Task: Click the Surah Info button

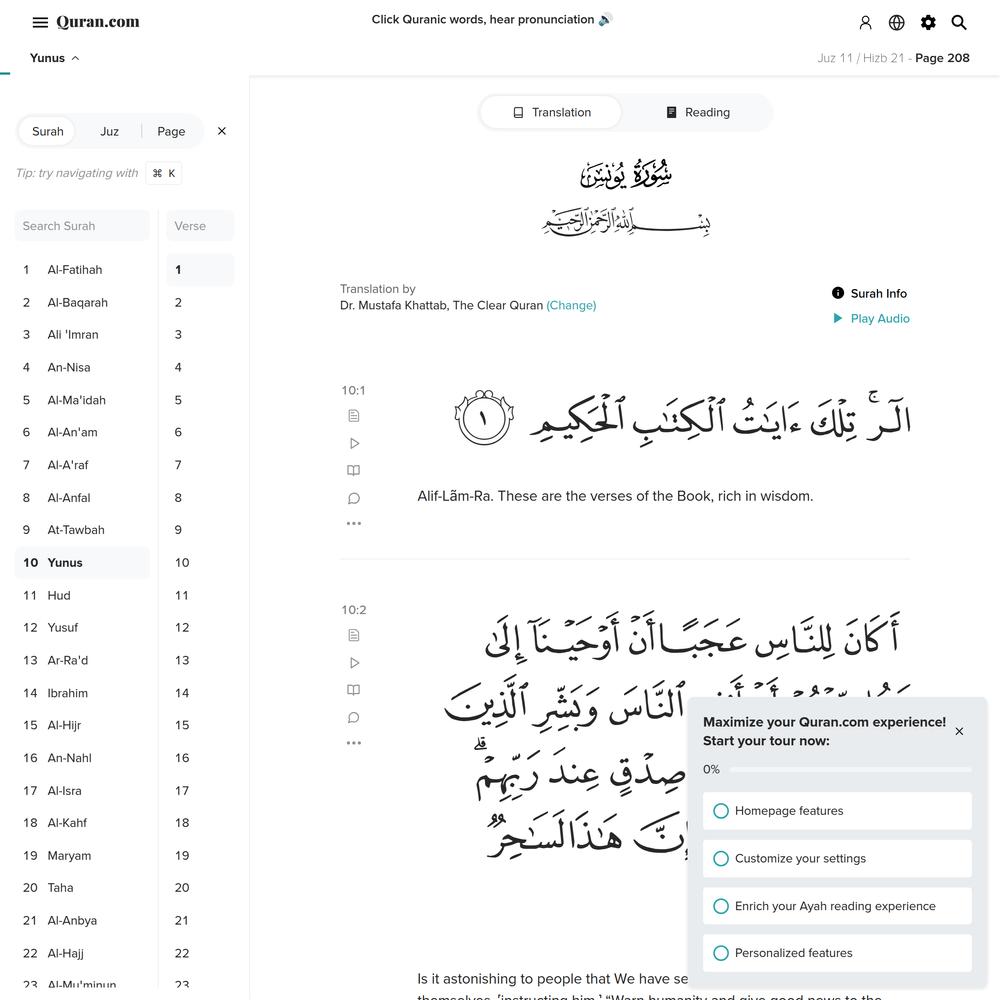Action: coord(869,293)
